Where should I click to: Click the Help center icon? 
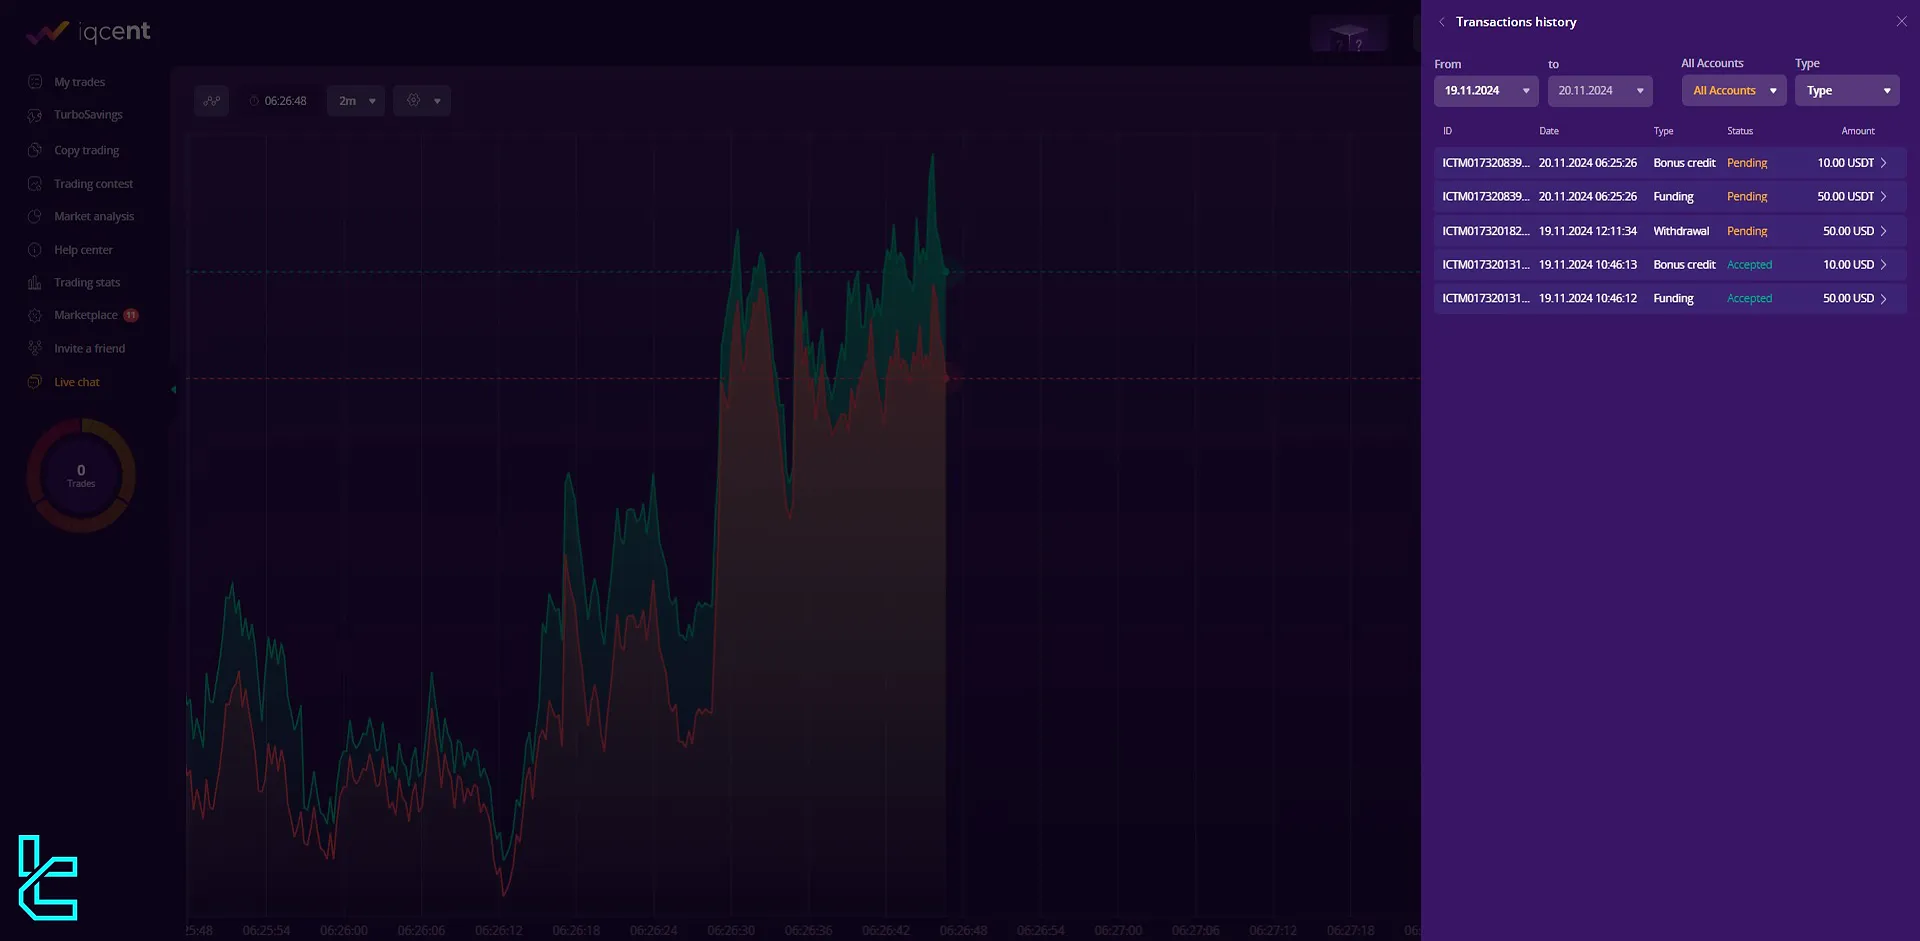[x=35, y=250]
